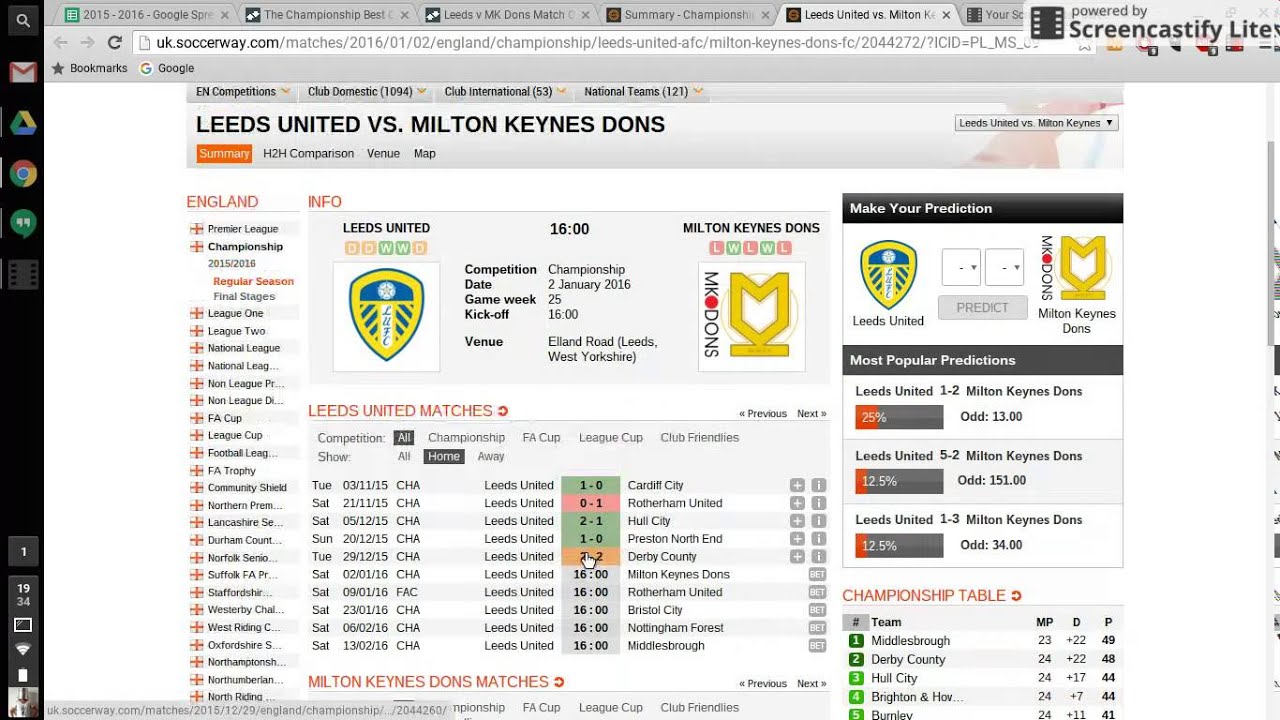Filter MK Dons matches to Club Friendlies
This screenshot has height=720, width=1280.
click(699, 708)
